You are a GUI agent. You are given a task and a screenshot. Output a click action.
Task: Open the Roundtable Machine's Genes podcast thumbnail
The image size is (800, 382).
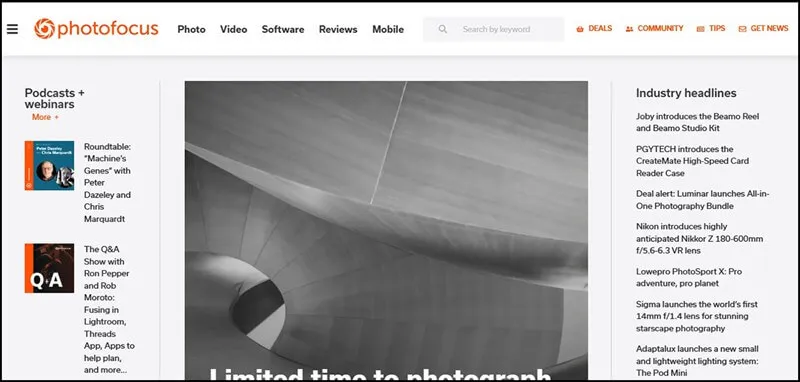pyautogui.click(x=49, y=166)
